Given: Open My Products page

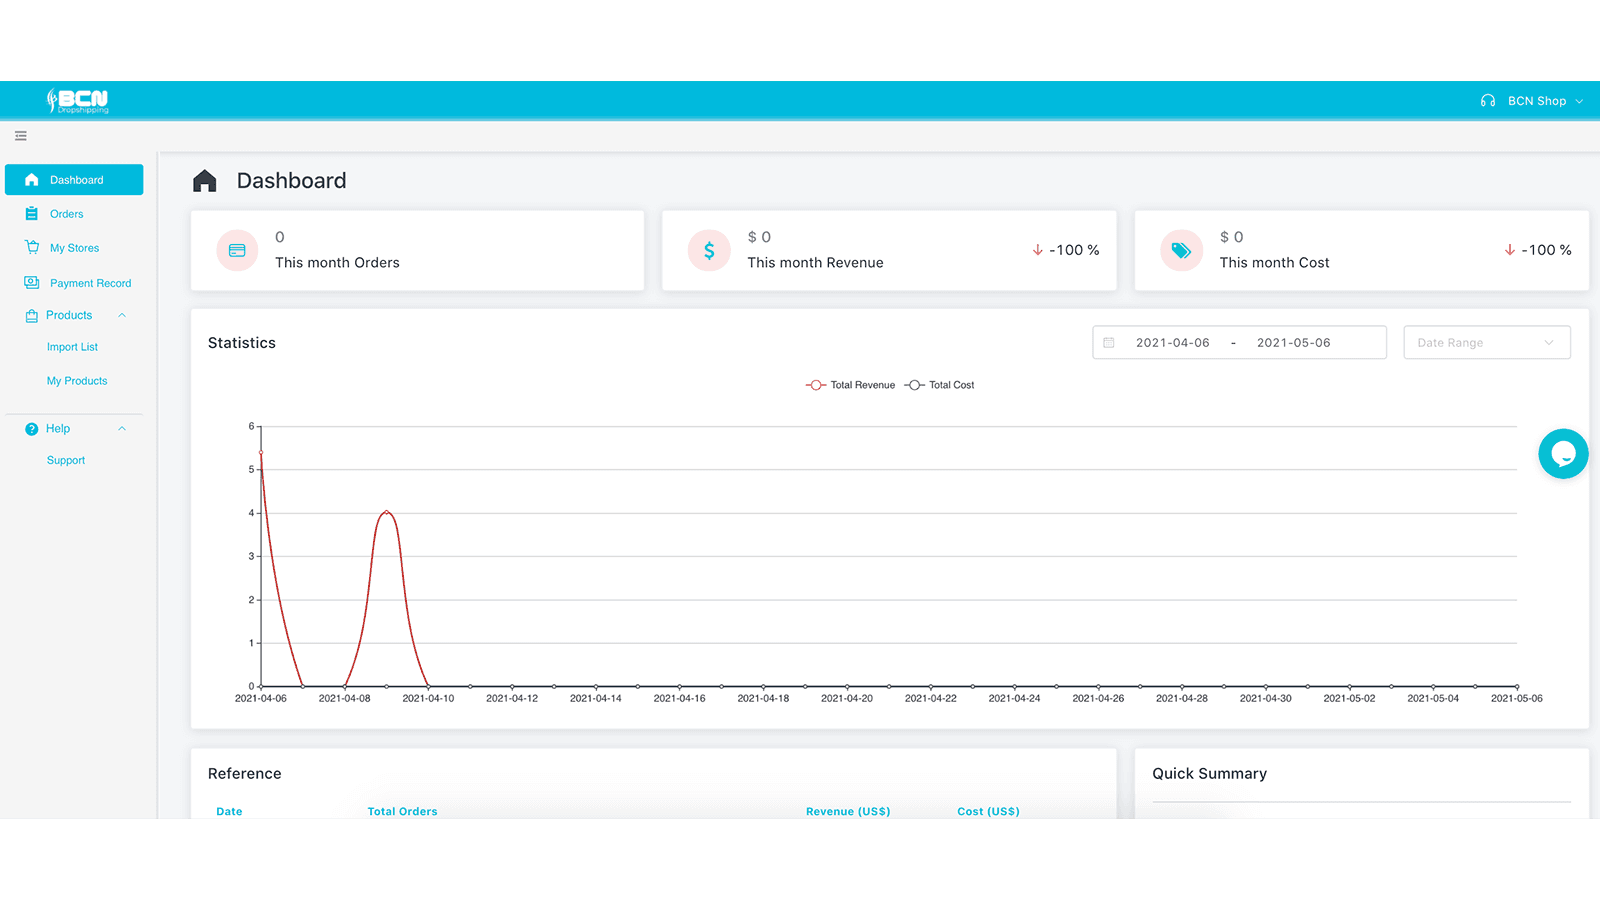Looking at the screenshot, I should (76, 380).
